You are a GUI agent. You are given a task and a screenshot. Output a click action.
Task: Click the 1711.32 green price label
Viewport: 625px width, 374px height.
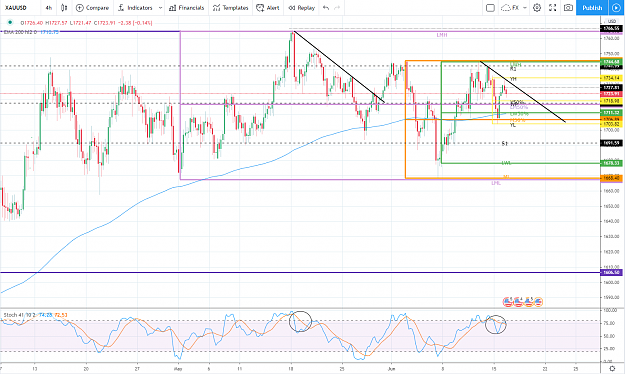point(611,113)
